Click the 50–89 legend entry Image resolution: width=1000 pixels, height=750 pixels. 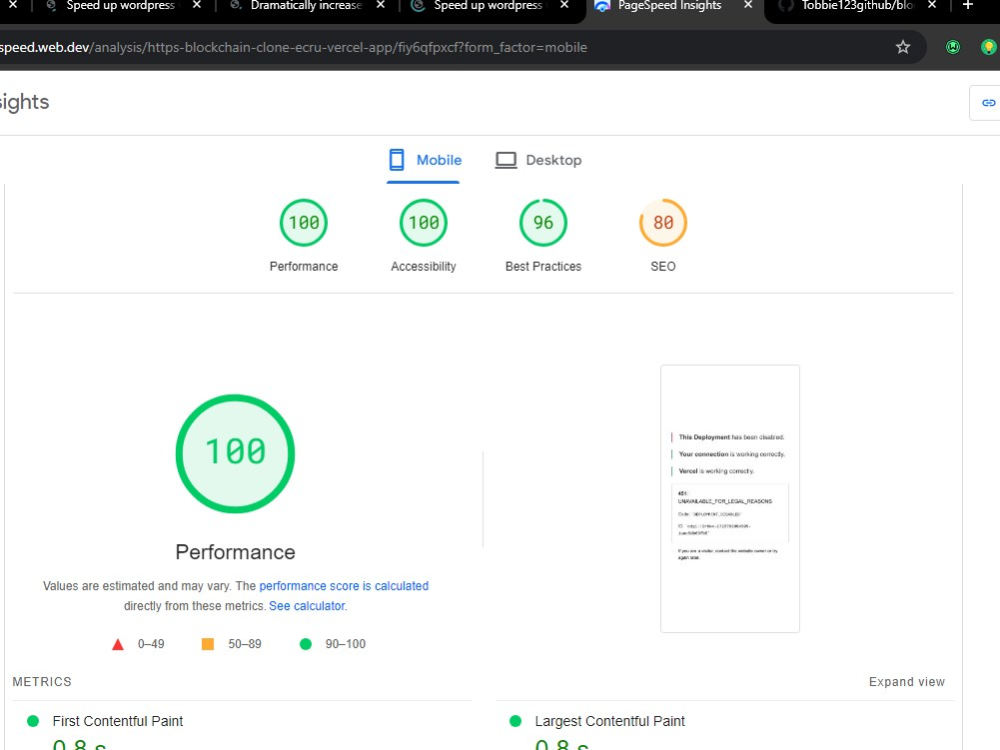pos(232,644)
